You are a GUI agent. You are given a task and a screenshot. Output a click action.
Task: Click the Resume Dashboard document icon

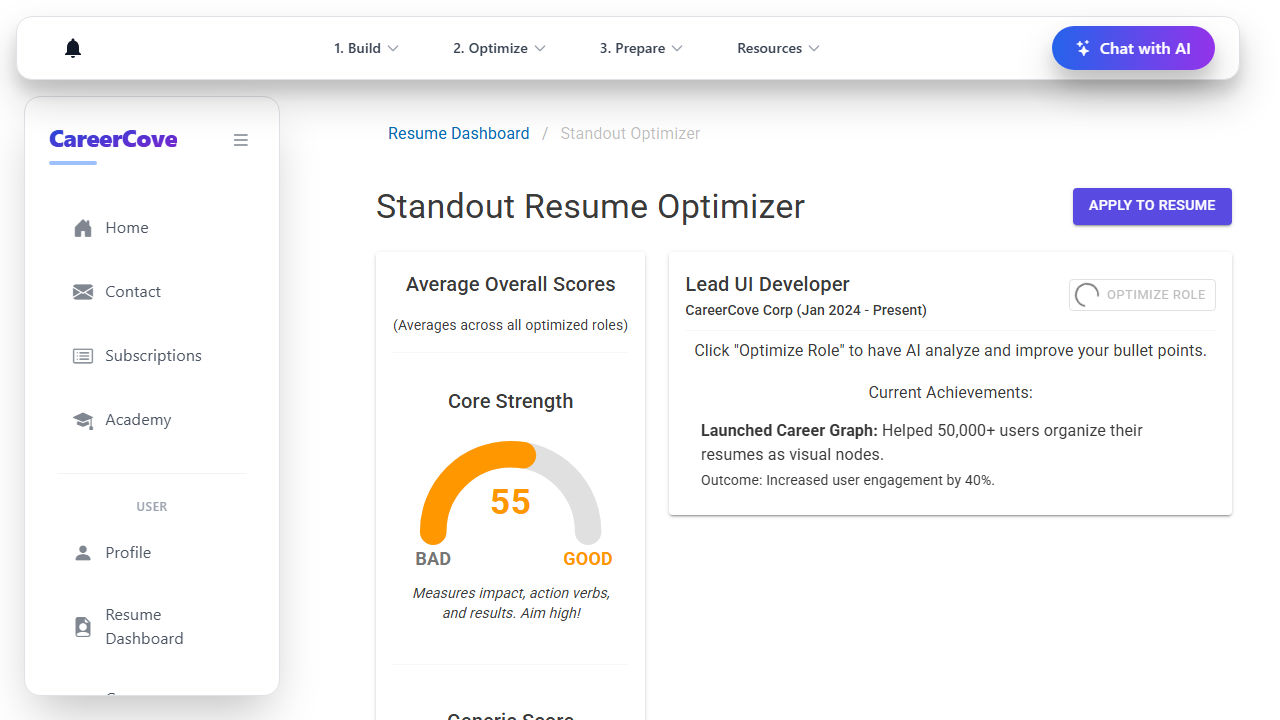83,627
